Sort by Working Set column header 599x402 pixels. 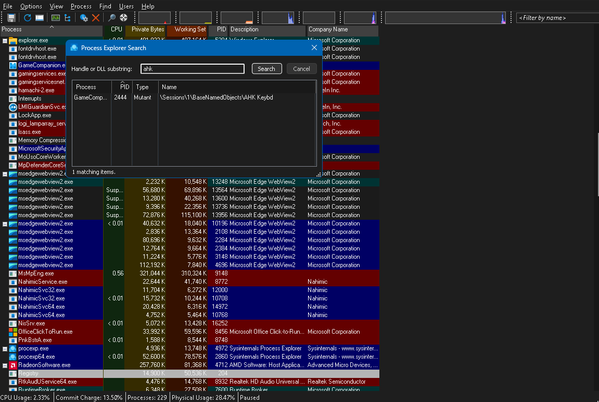187,29
